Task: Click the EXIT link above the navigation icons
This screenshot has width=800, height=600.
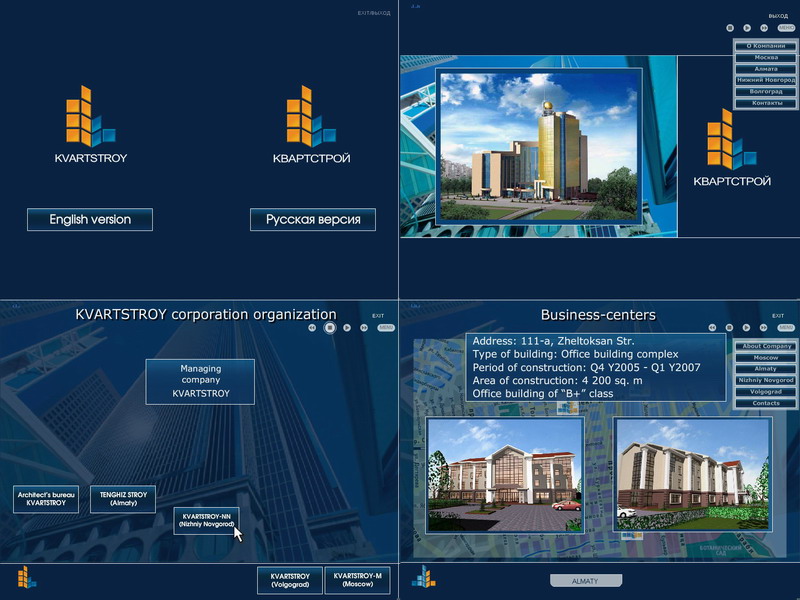Action: click(378, 314)
